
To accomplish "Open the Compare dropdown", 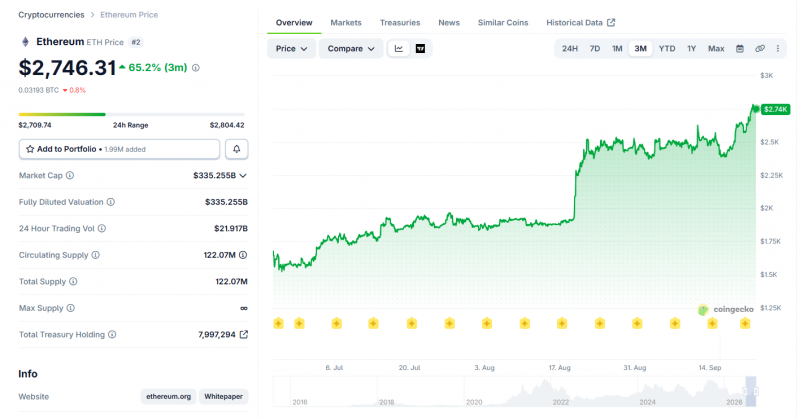I will pos(351,48).
